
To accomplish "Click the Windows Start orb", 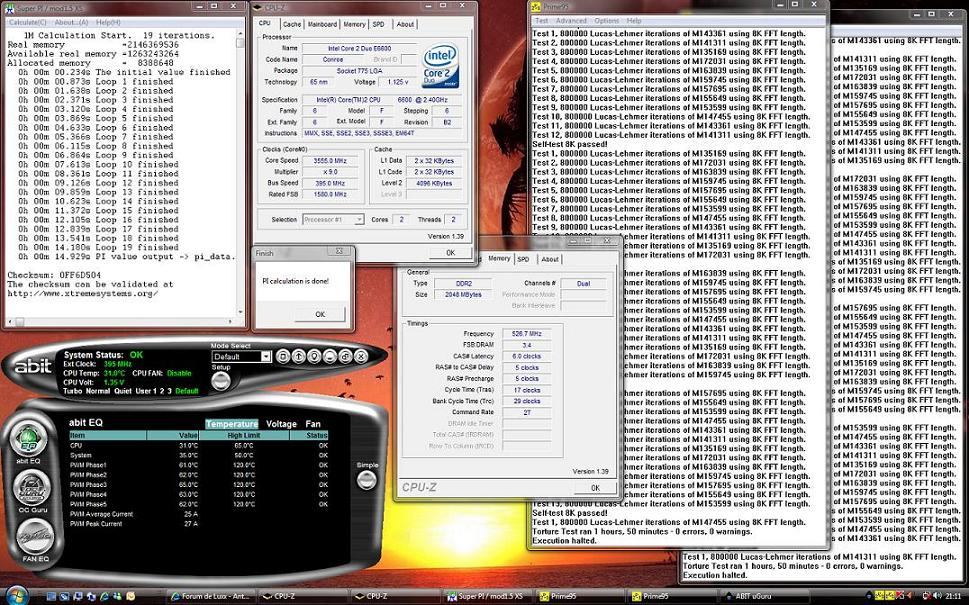I will click(17, 596).
